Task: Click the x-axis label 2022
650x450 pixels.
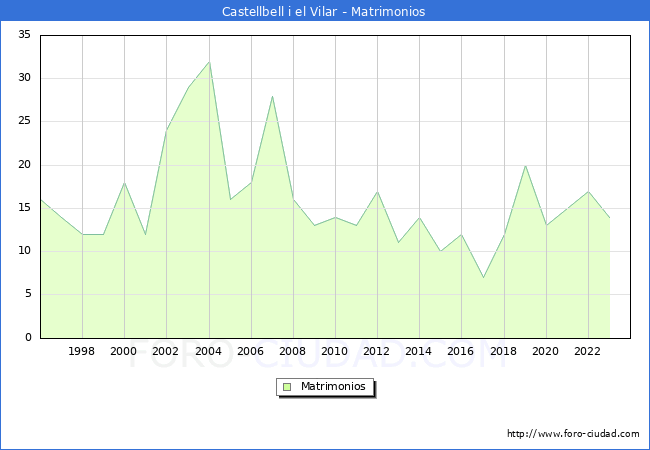Action: [x=587, y=351]
